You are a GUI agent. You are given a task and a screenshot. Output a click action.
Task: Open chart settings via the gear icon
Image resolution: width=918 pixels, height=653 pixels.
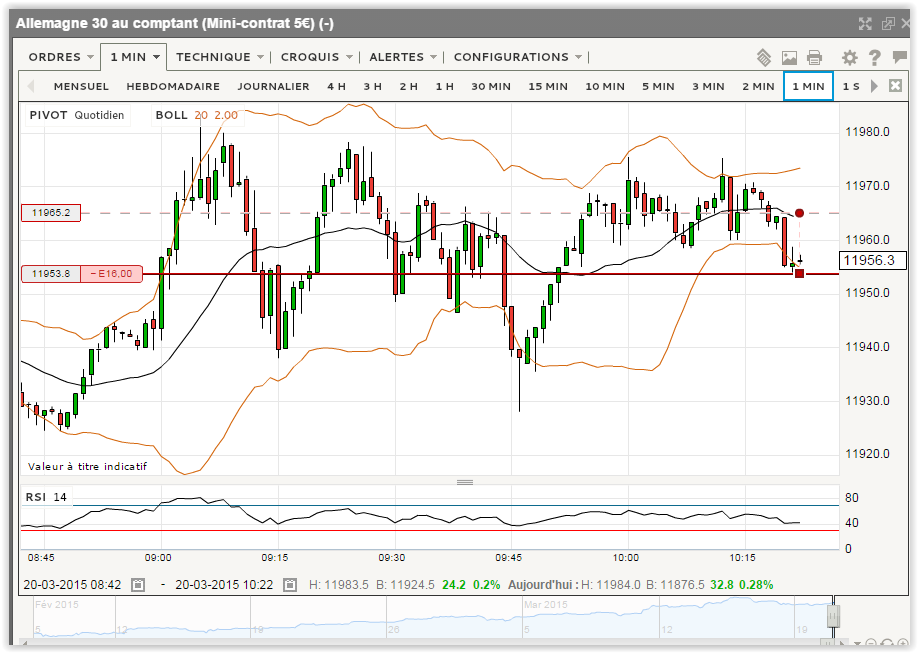tap(850, 57)
